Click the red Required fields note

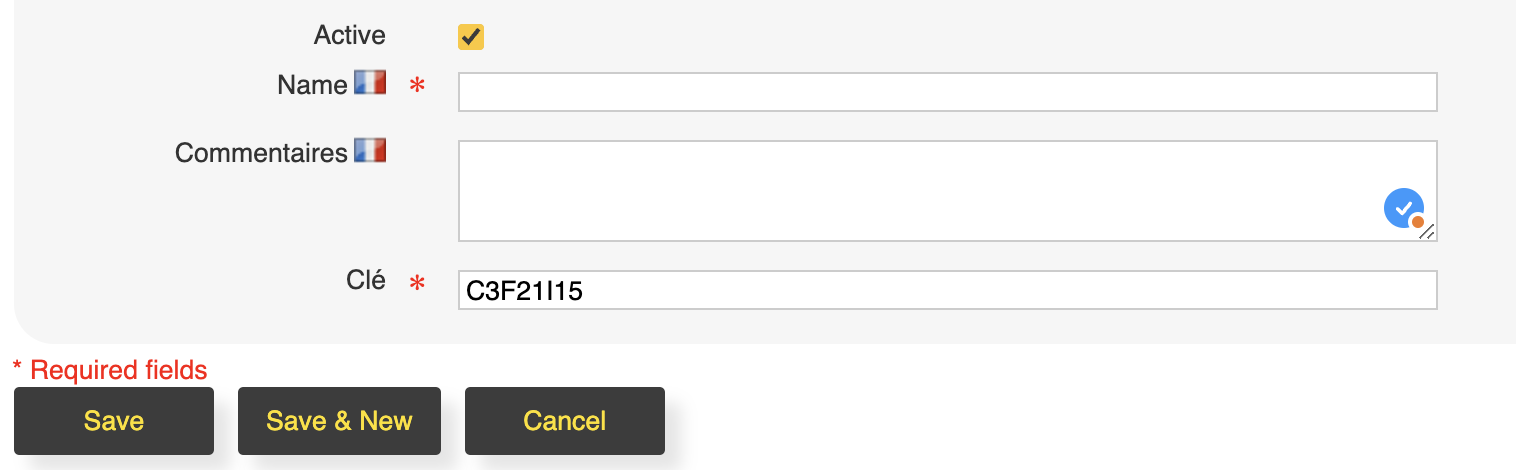[110, 371]
